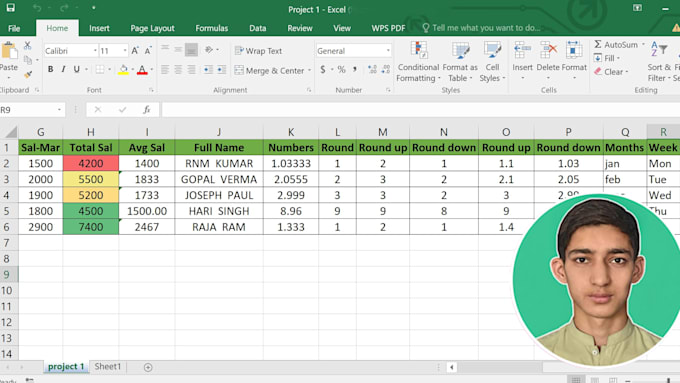Decrease decimal places
This screenshot has height=383, width=680.
pos(386,69)
